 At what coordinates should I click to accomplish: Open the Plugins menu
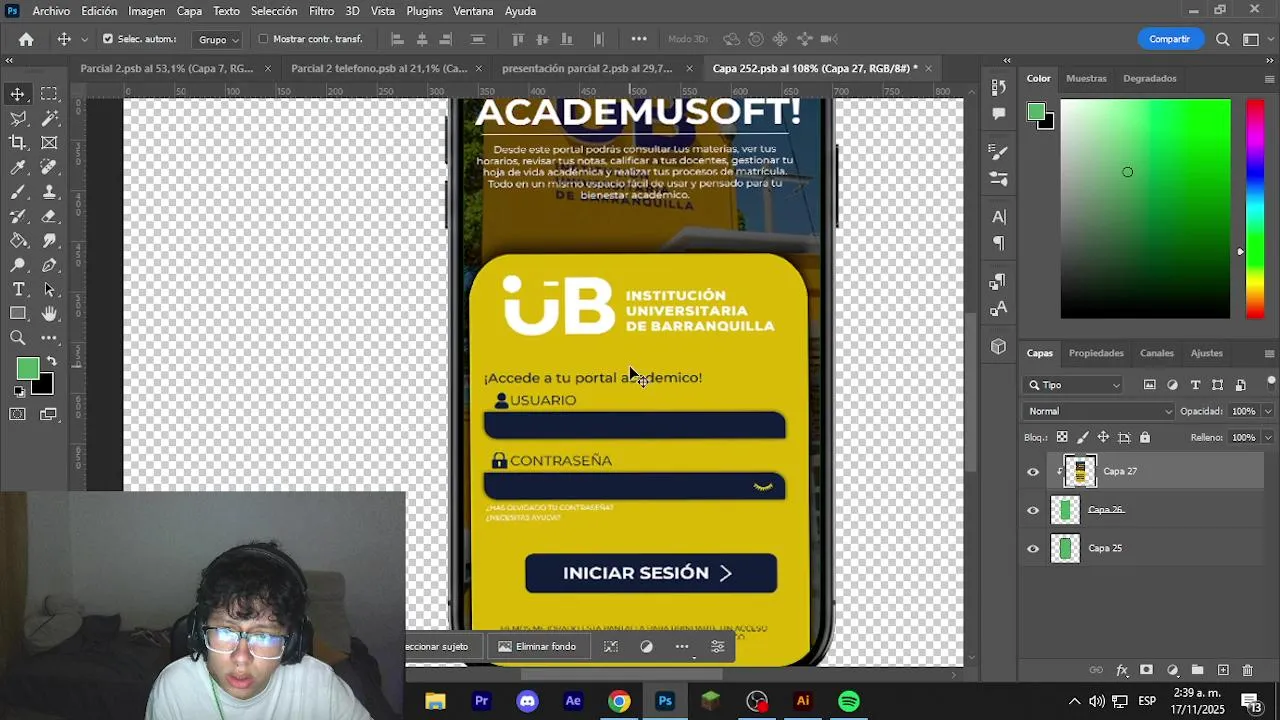tap(424, 11)
